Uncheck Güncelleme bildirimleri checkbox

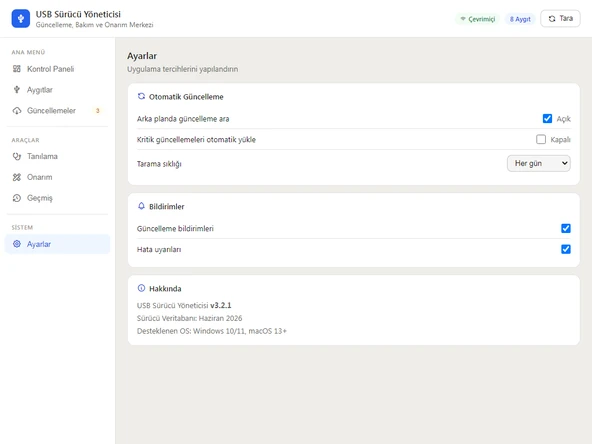coord(566,228)
